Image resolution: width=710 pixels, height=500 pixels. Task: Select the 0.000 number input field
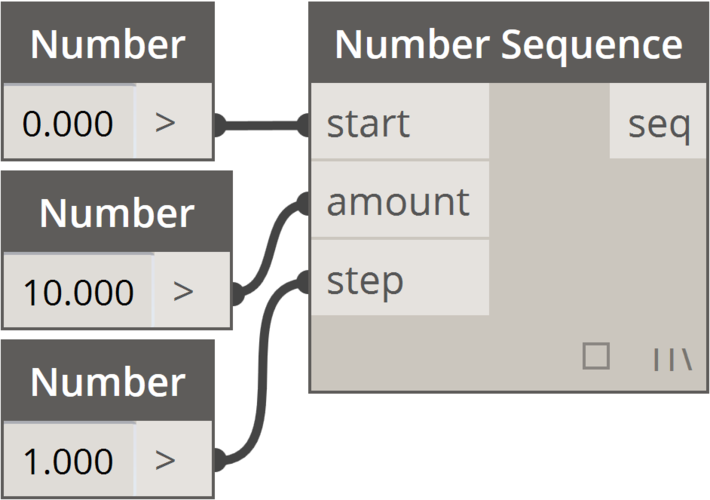[69, 123]
